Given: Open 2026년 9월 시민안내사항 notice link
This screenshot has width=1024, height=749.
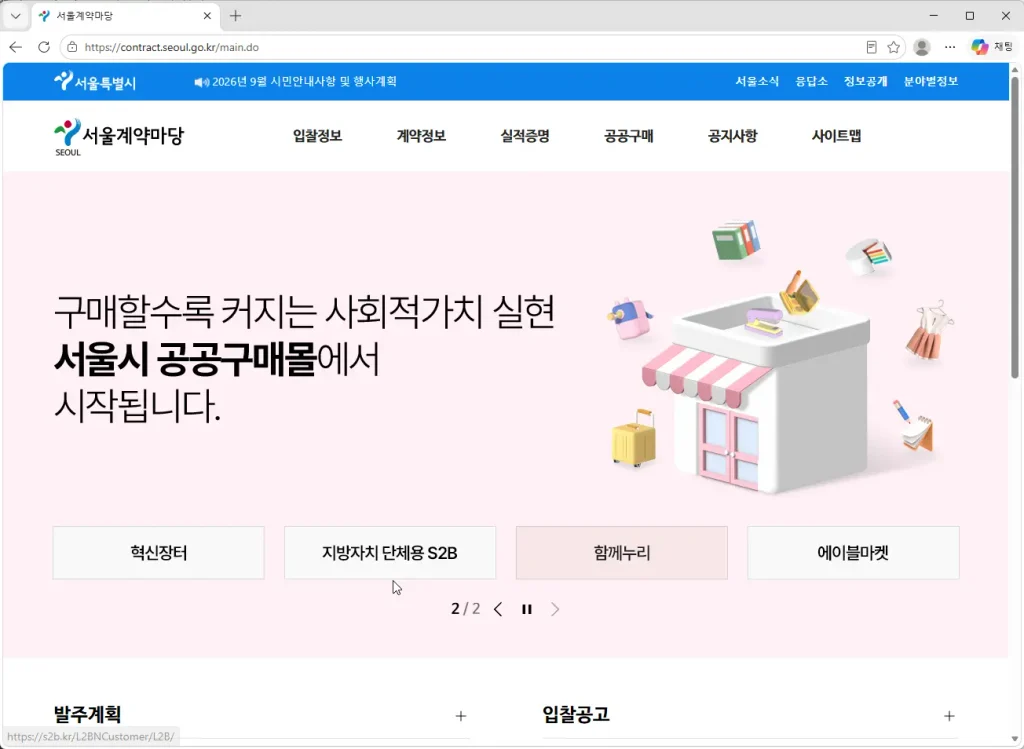Looking at the screenshot, I should 296,82.
